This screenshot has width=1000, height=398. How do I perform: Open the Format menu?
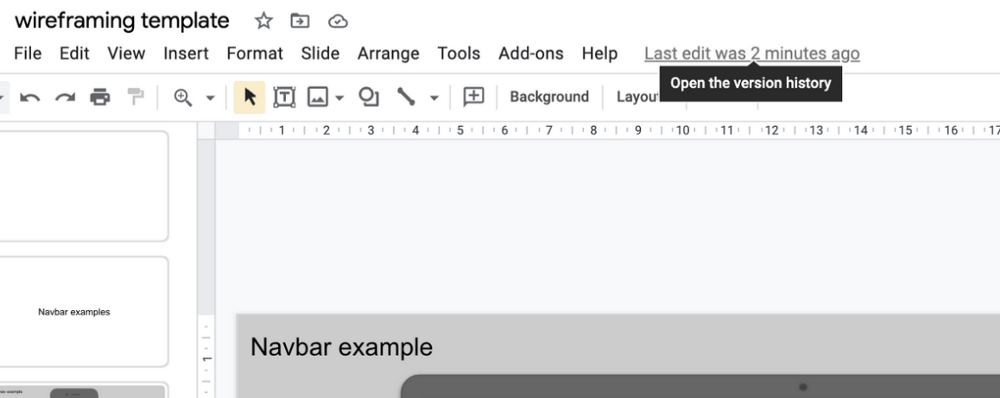point(254,54)
